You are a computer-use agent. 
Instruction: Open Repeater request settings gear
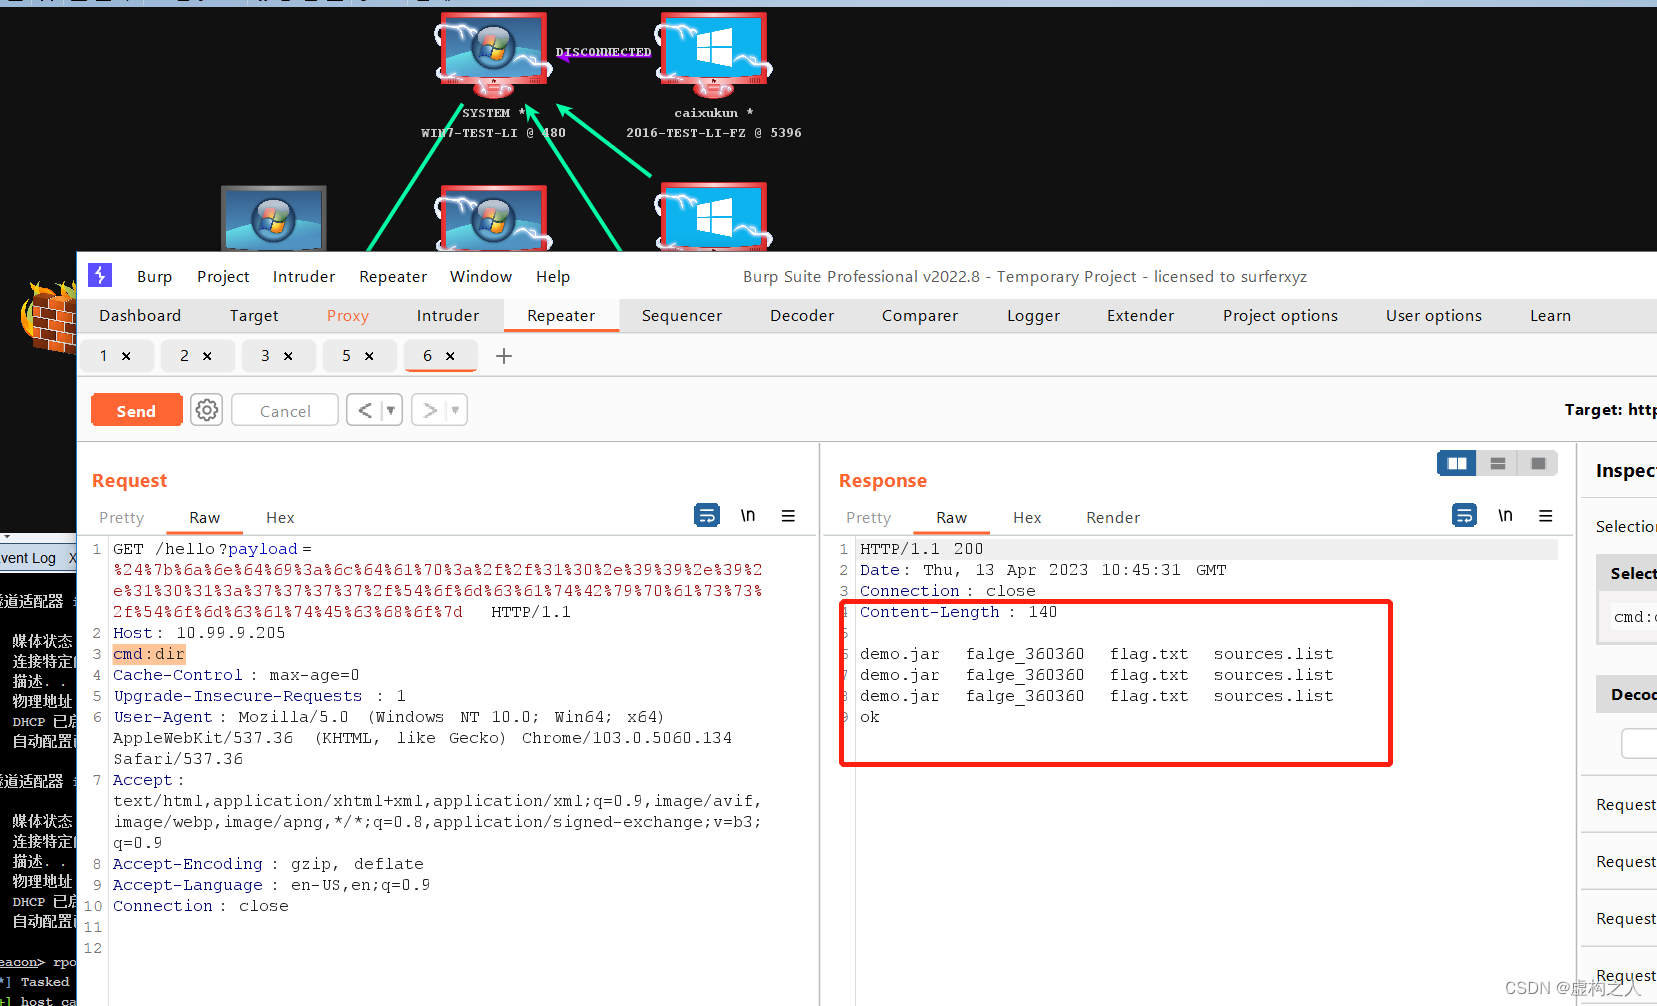click(x=207, y=410)
